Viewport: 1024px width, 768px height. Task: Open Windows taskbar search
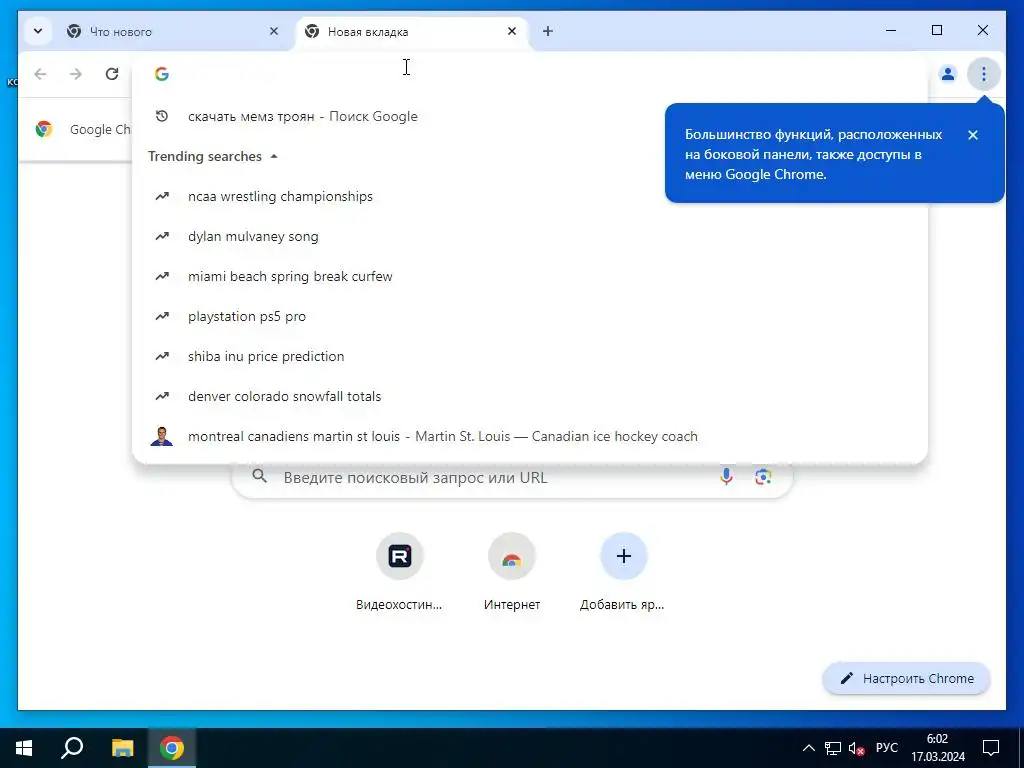tap(72, 748)
